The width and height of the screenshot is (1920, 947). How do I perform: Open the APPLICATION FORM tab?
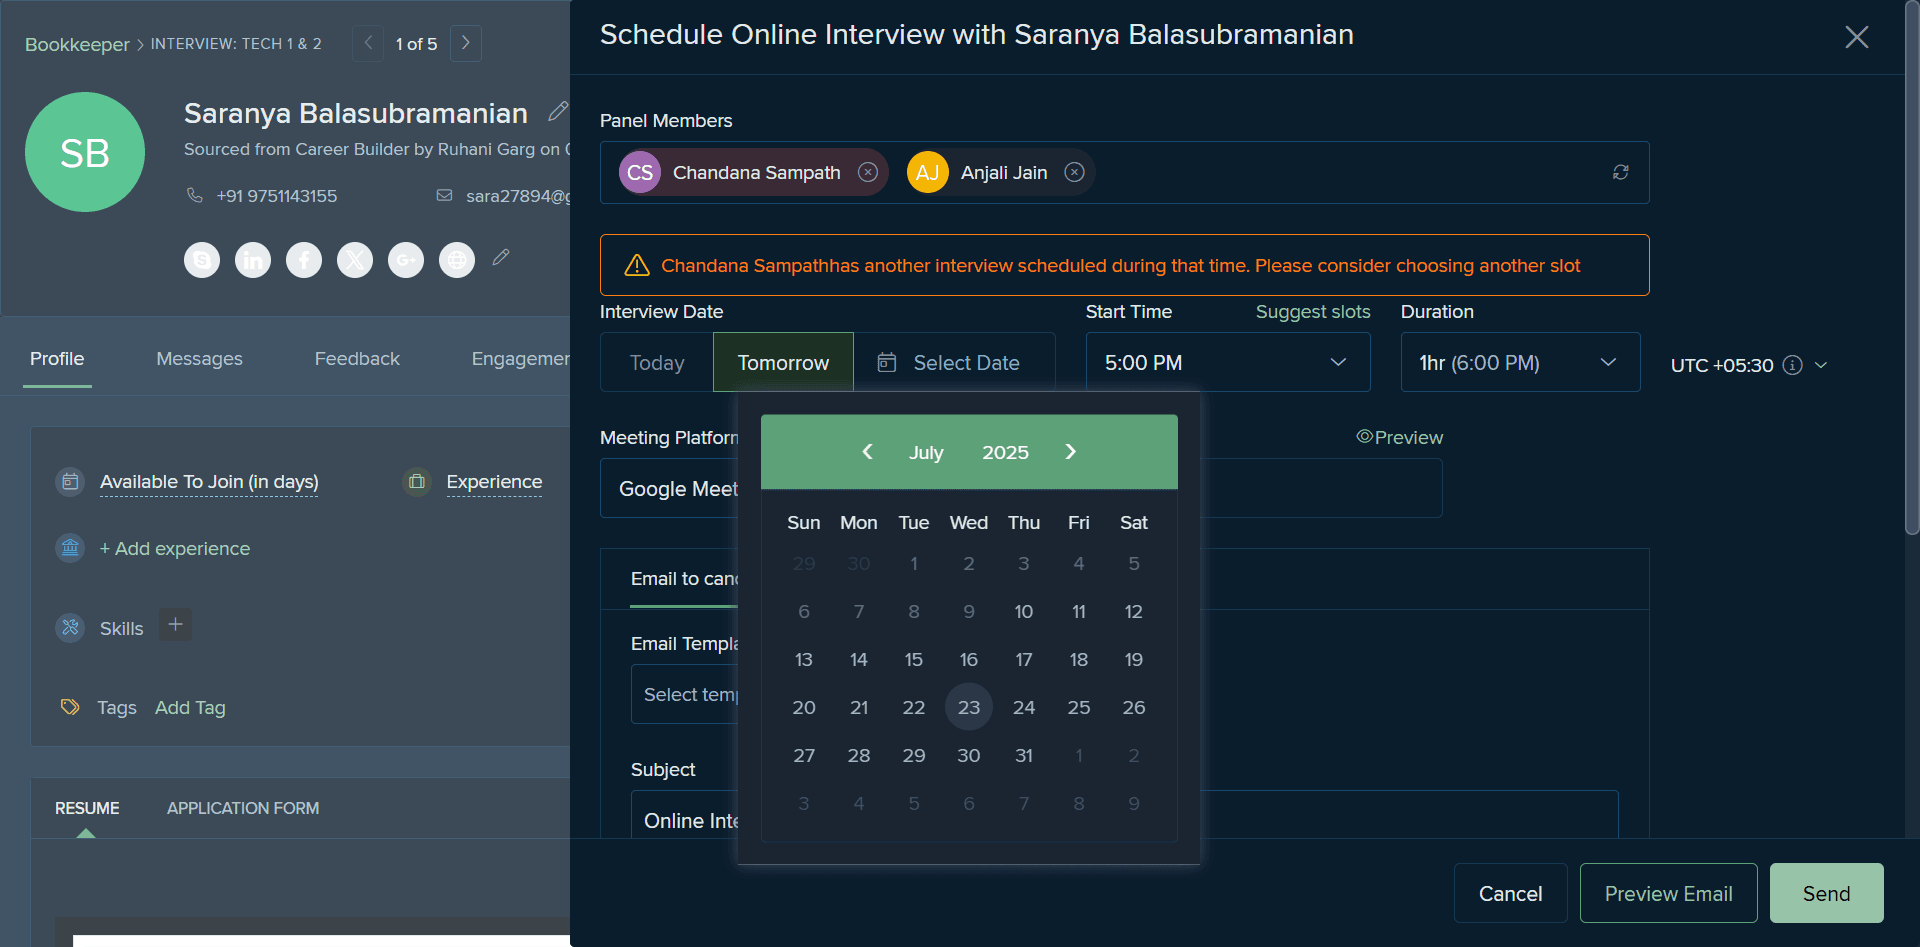[243, 808]
